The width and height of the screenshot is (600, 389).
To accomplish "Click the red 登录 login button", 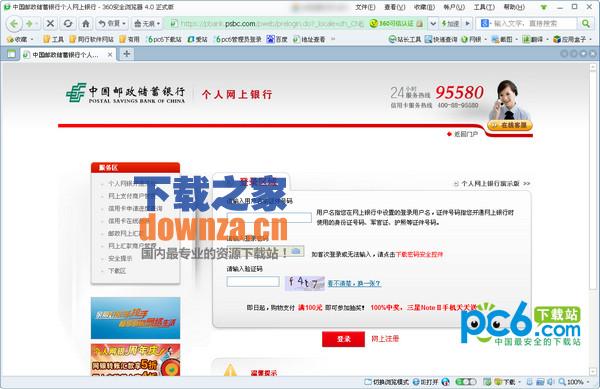I will (343, 339).
